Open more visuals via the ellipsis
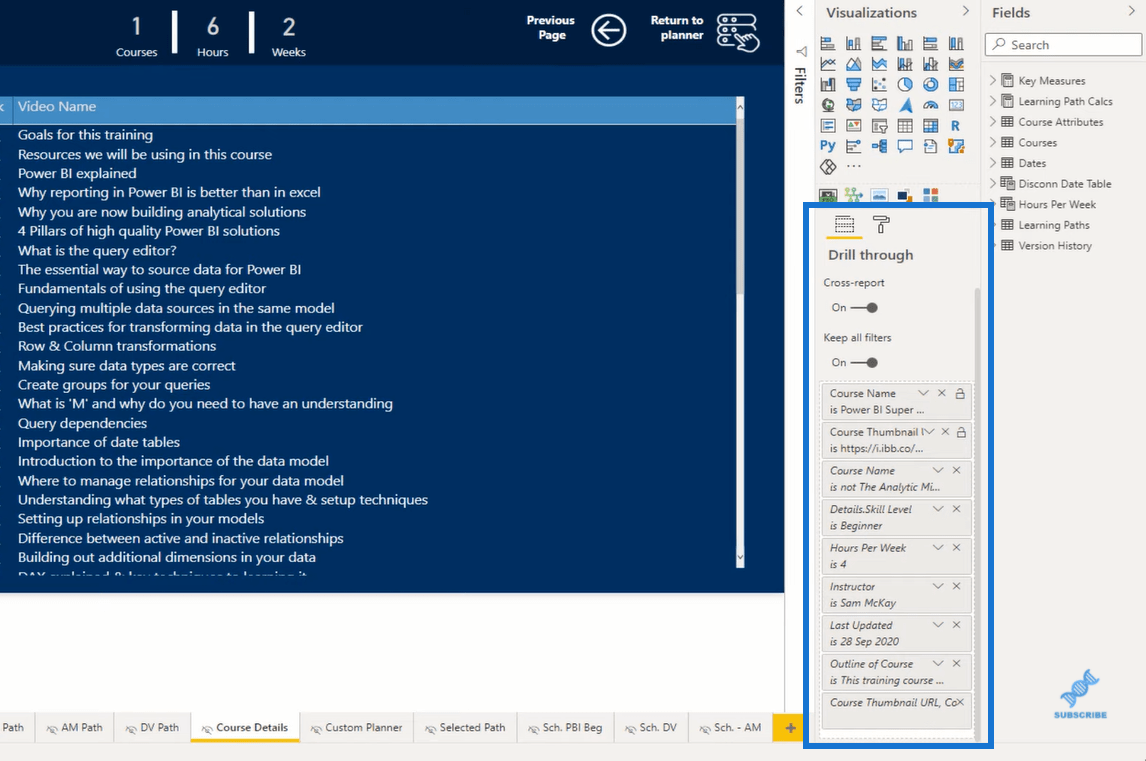The height and width of the screenshot is (761, 1146). coord(853,167)
